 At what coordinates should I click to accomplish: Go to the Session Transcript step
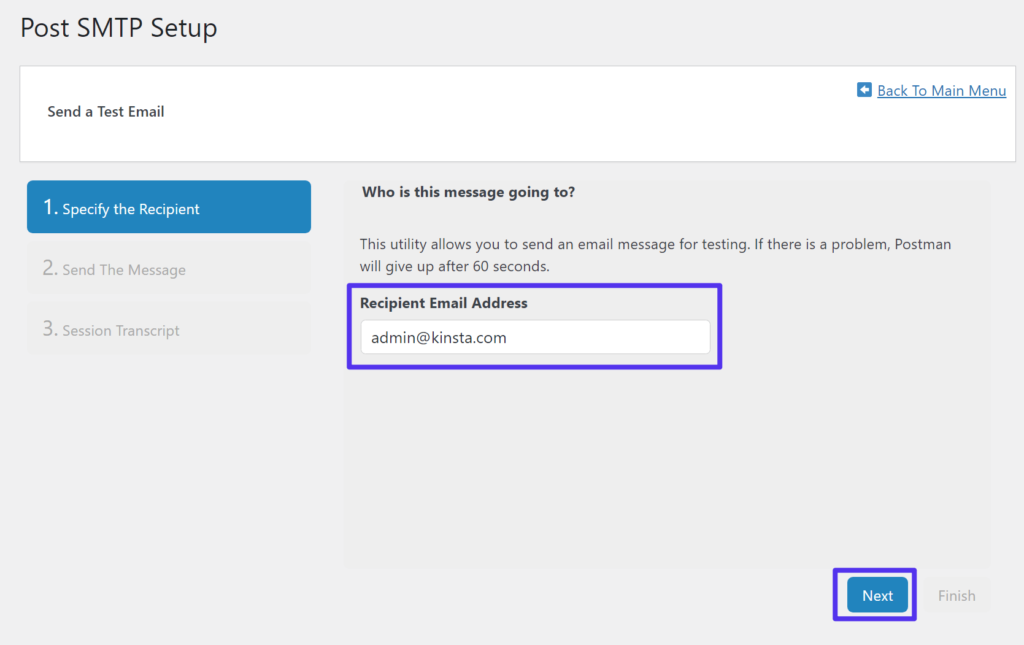point(168,330)
